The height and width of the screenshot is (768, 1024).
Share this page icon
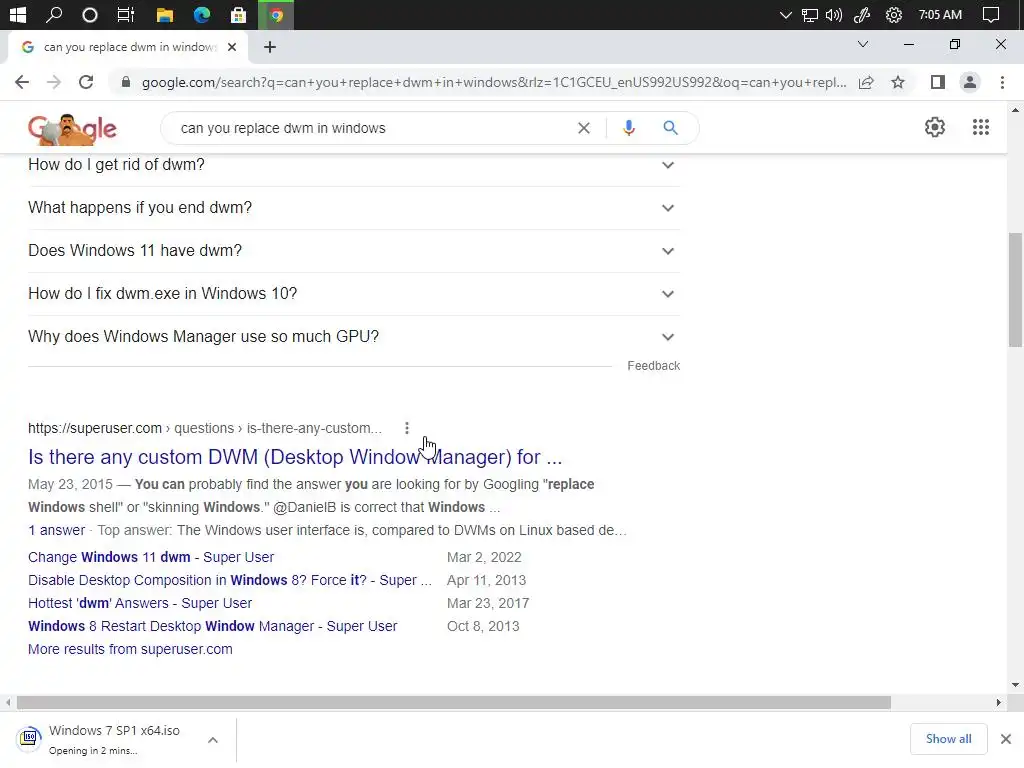pyautogui.click(x=866, y=82)
